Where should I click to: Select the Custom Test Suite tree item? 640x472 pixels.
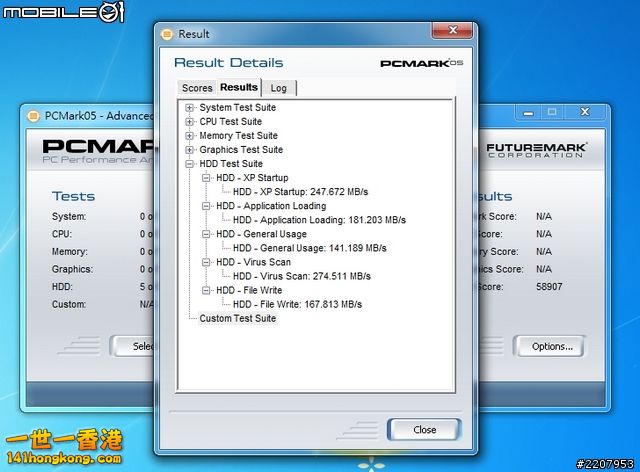(x=237, y=318)
